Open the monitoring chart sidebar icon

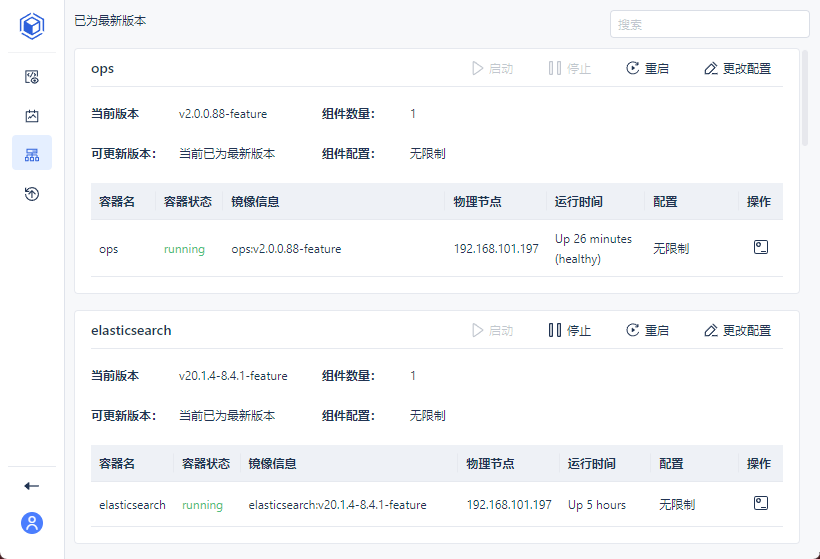32,116
